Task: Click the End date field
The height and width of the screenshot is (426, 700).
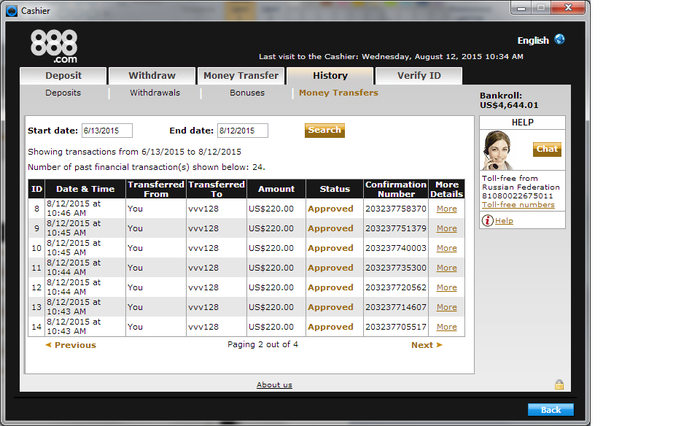Action: point(243,130)
